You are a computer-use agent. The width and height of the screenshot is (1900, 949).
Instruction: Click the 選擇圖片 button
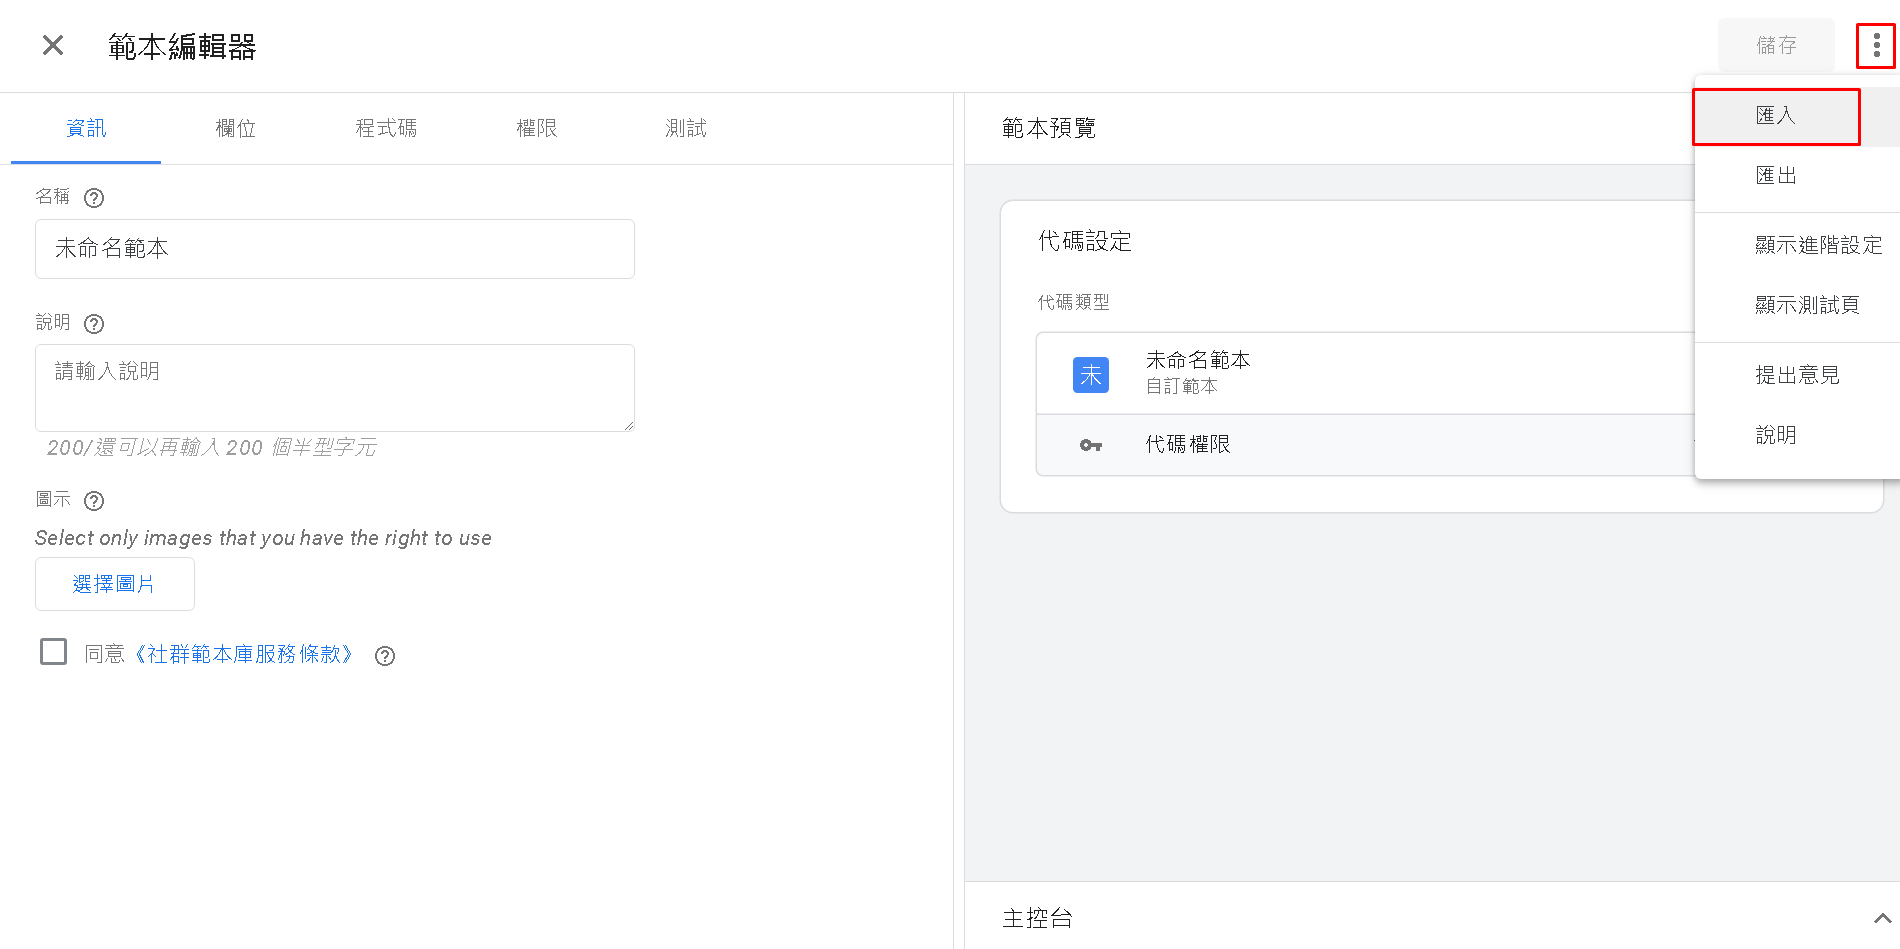(114, 584)
